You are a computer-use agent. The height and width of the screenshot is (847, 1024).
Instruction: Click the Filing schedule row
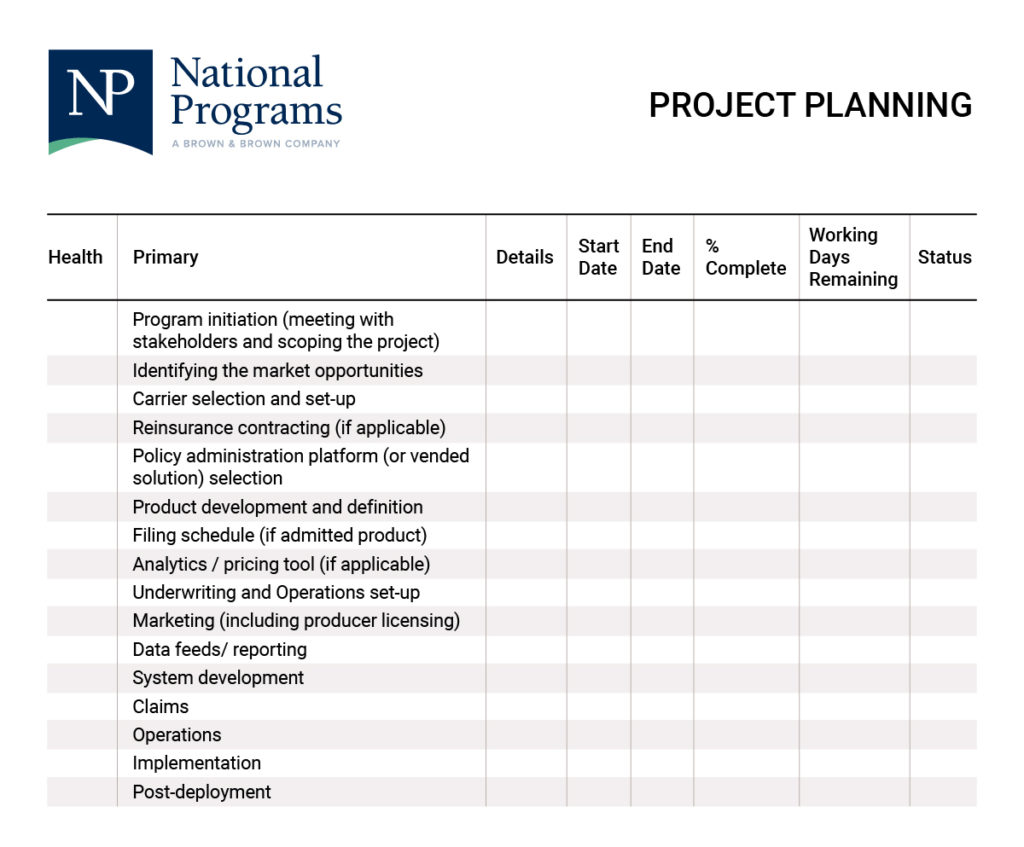pos(279,535)
